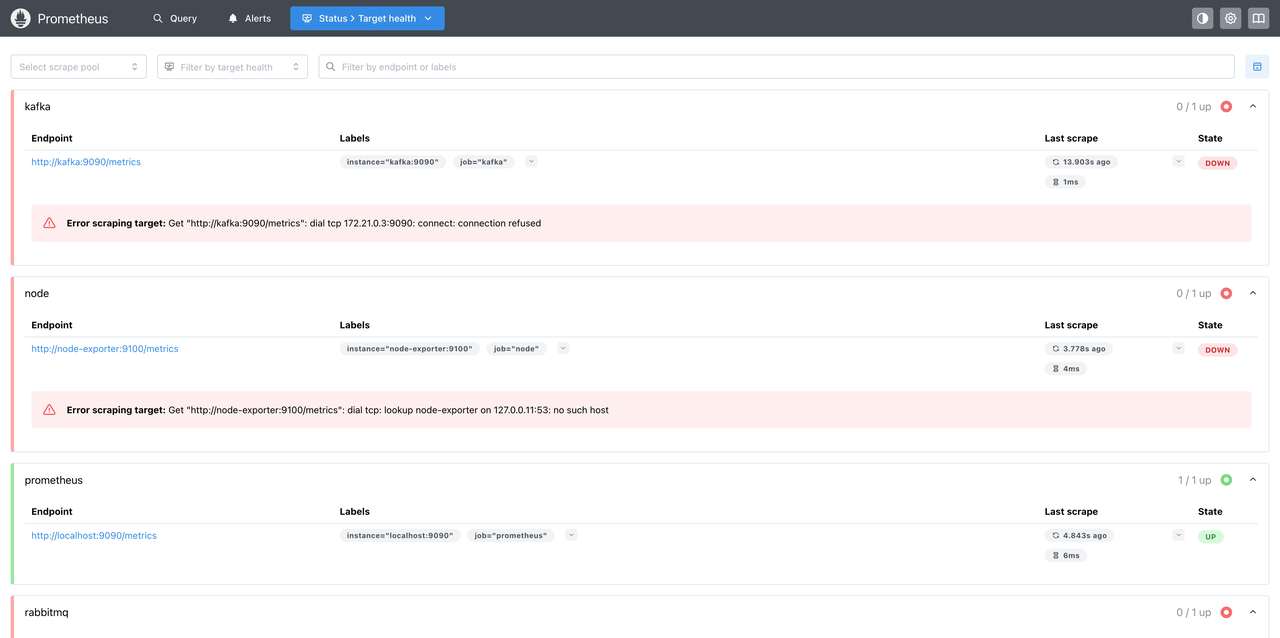The width and height of the screenshot is (1280, 638).
Task: Expand the prometheus target labels chevron
Action: click(x=571, y=535)
